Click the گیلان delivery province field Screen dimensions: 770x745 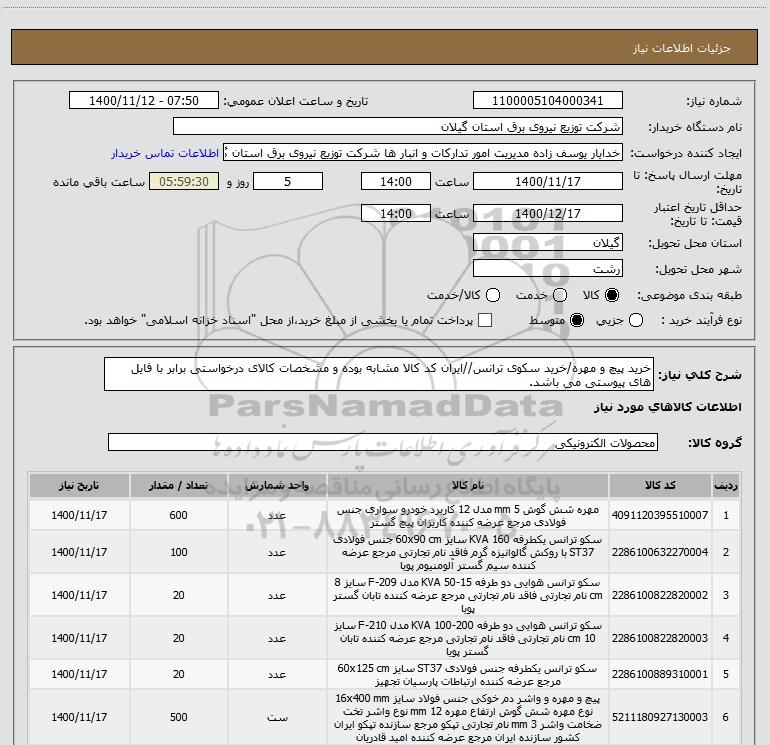[548, 243]
